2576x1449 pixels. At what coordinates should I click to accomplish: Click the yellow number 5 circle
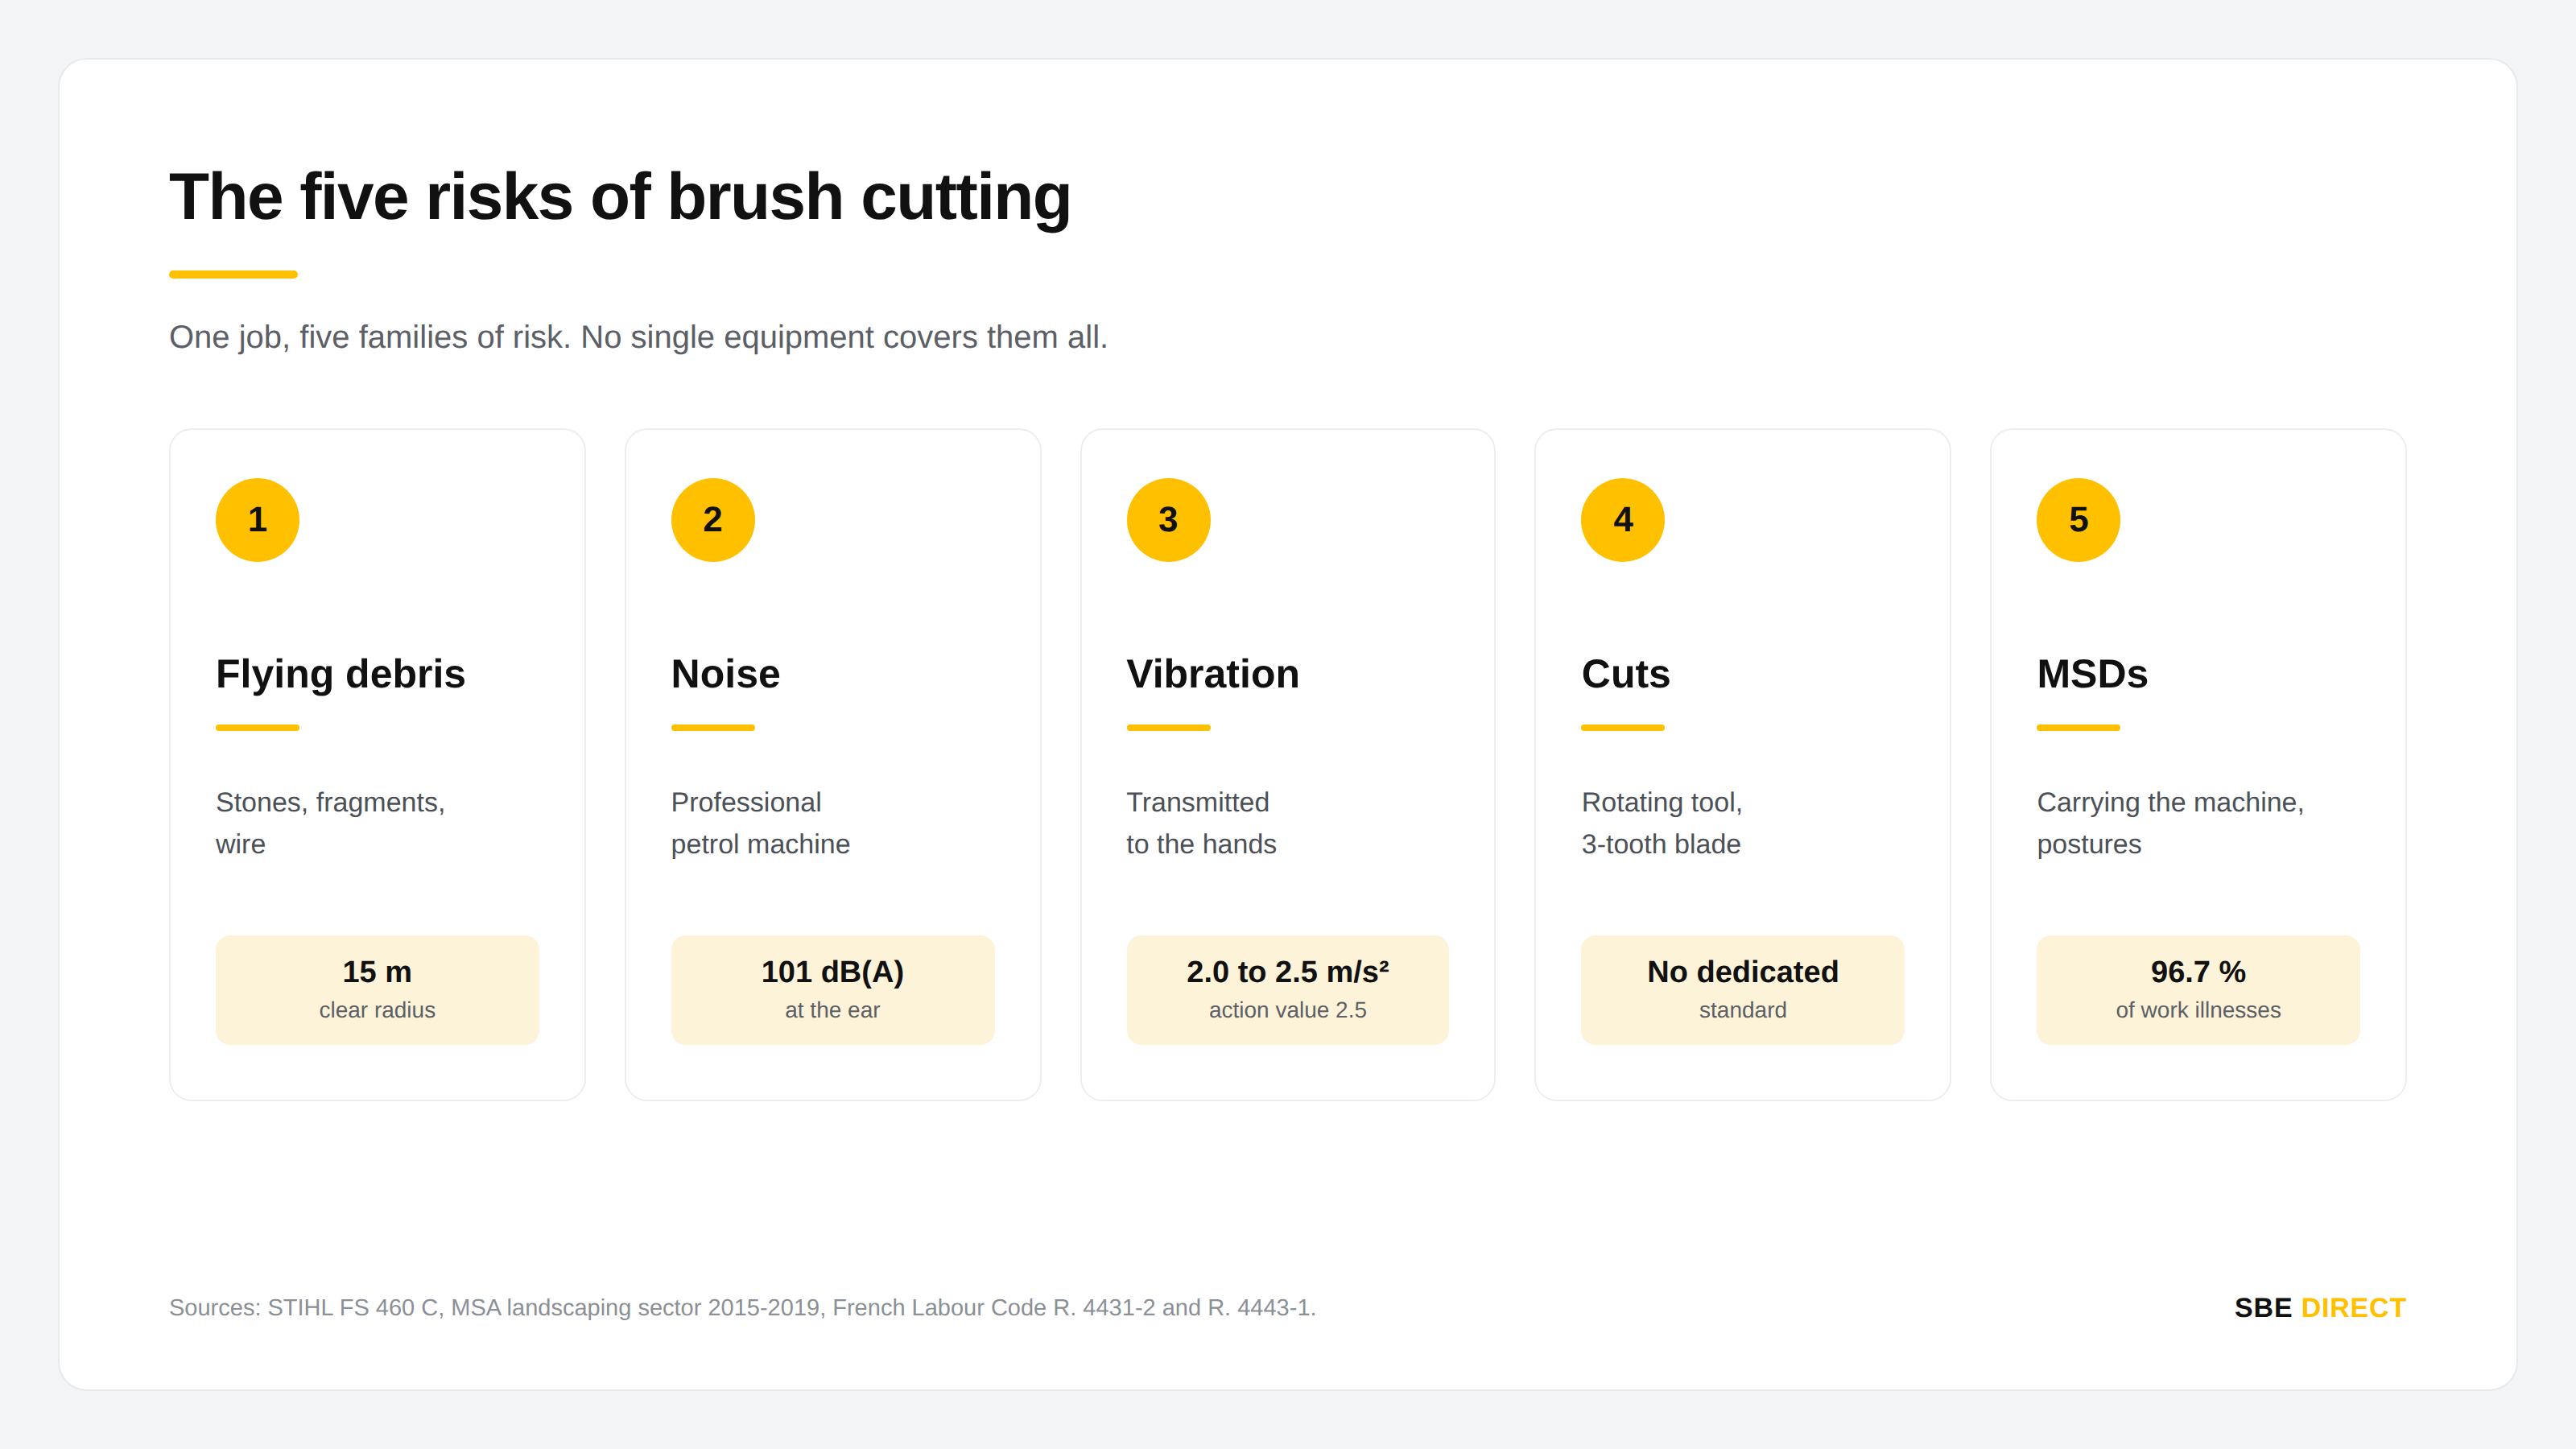pyautogui.click(x=2078, y=519)
